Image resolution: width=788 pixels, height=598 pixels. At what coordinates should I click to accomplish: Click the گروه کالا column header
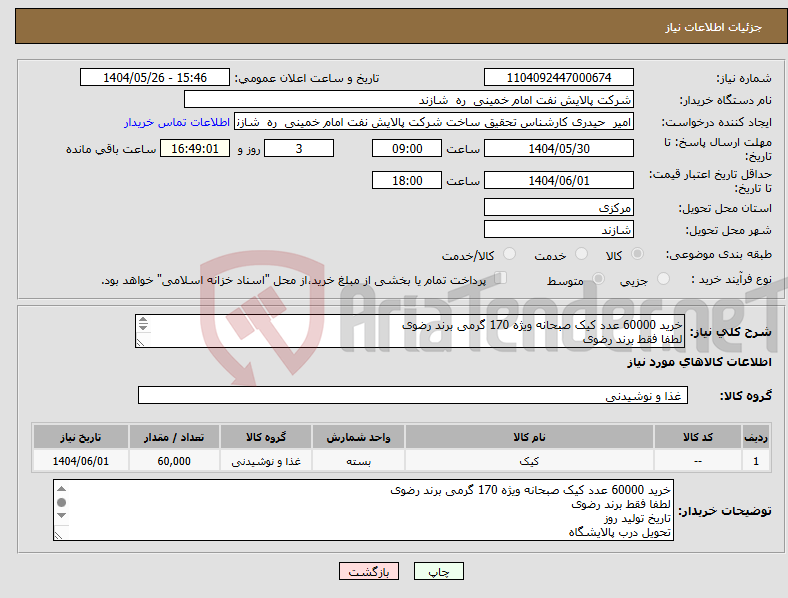pyautogui.click(x=266, y=437)
